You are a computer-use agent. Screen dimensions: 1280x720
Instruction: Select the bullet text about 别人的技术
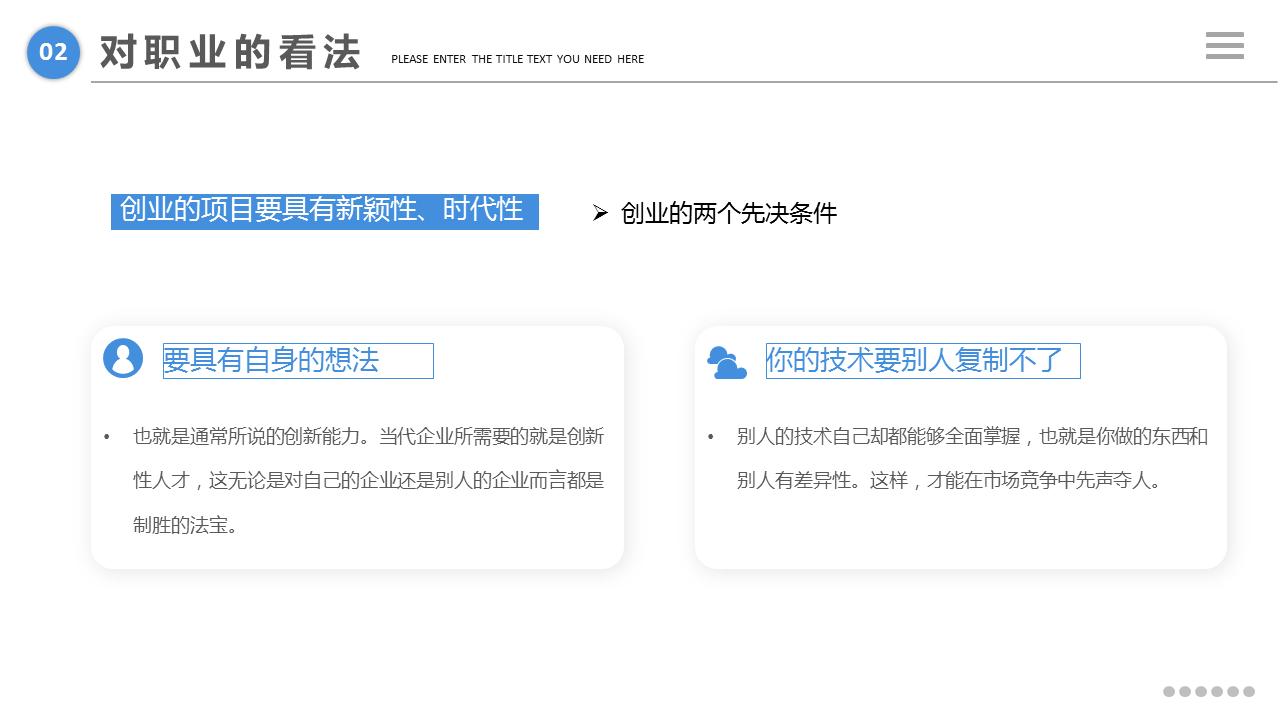970,458
